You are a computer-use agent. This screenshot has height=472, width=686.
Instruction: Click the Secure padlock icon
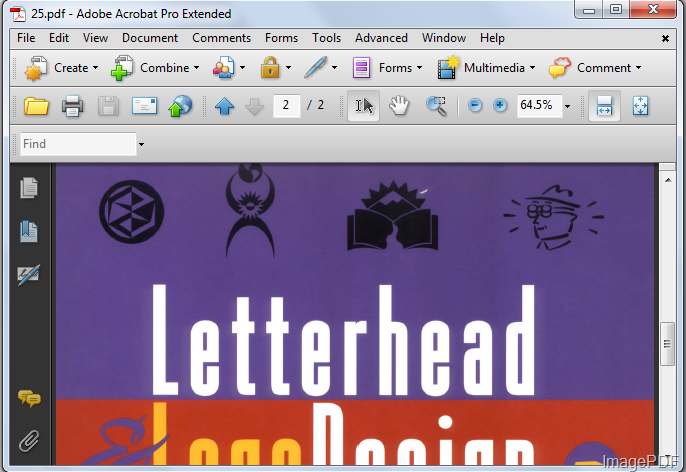[x=270, y=68]
